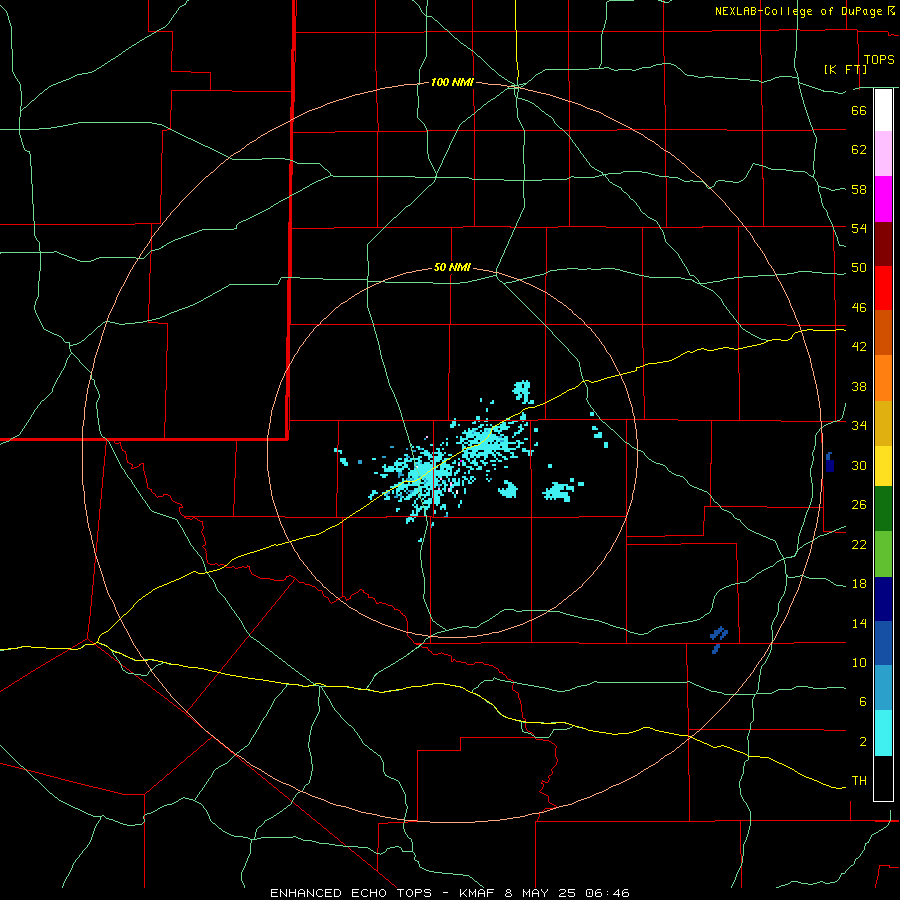Click the legend value "34"

[859, 426]
